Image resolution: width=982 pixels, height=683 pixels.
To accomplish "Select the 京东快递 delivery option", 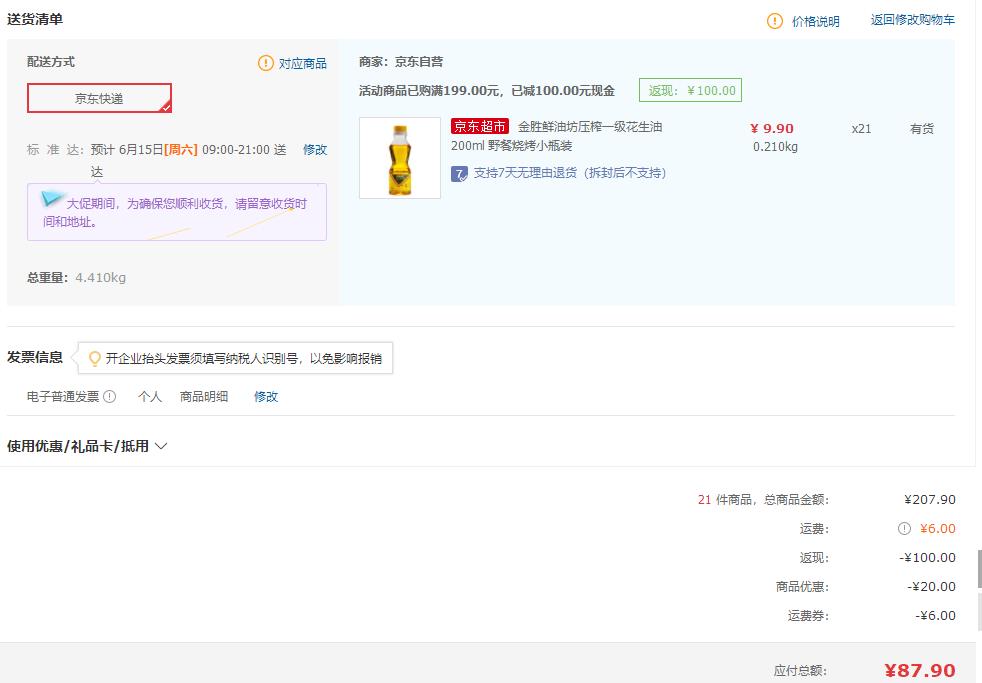I will 99,98.
